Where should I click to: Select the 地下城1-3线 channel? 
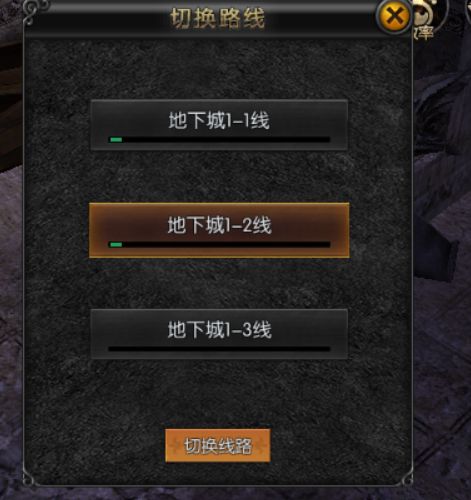pos(219,334)
